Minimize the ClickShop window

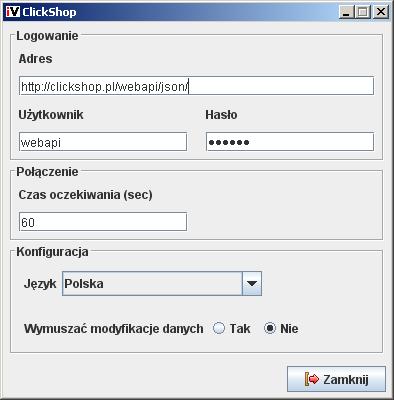[x=346, y=12]
